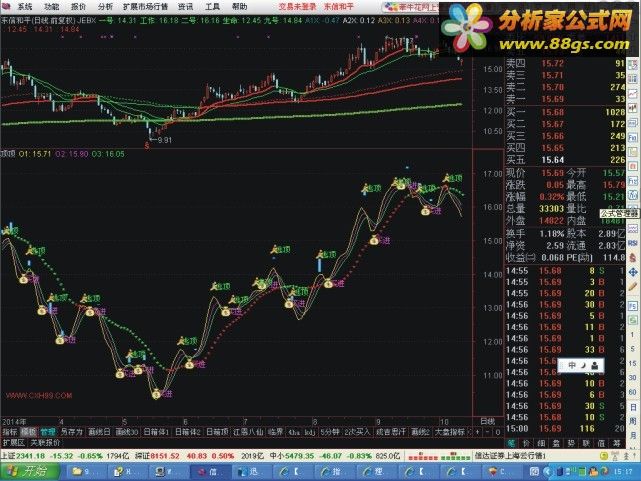Click the blue four-way move arrows icon
641x481 pixels.
pos(633,272)
